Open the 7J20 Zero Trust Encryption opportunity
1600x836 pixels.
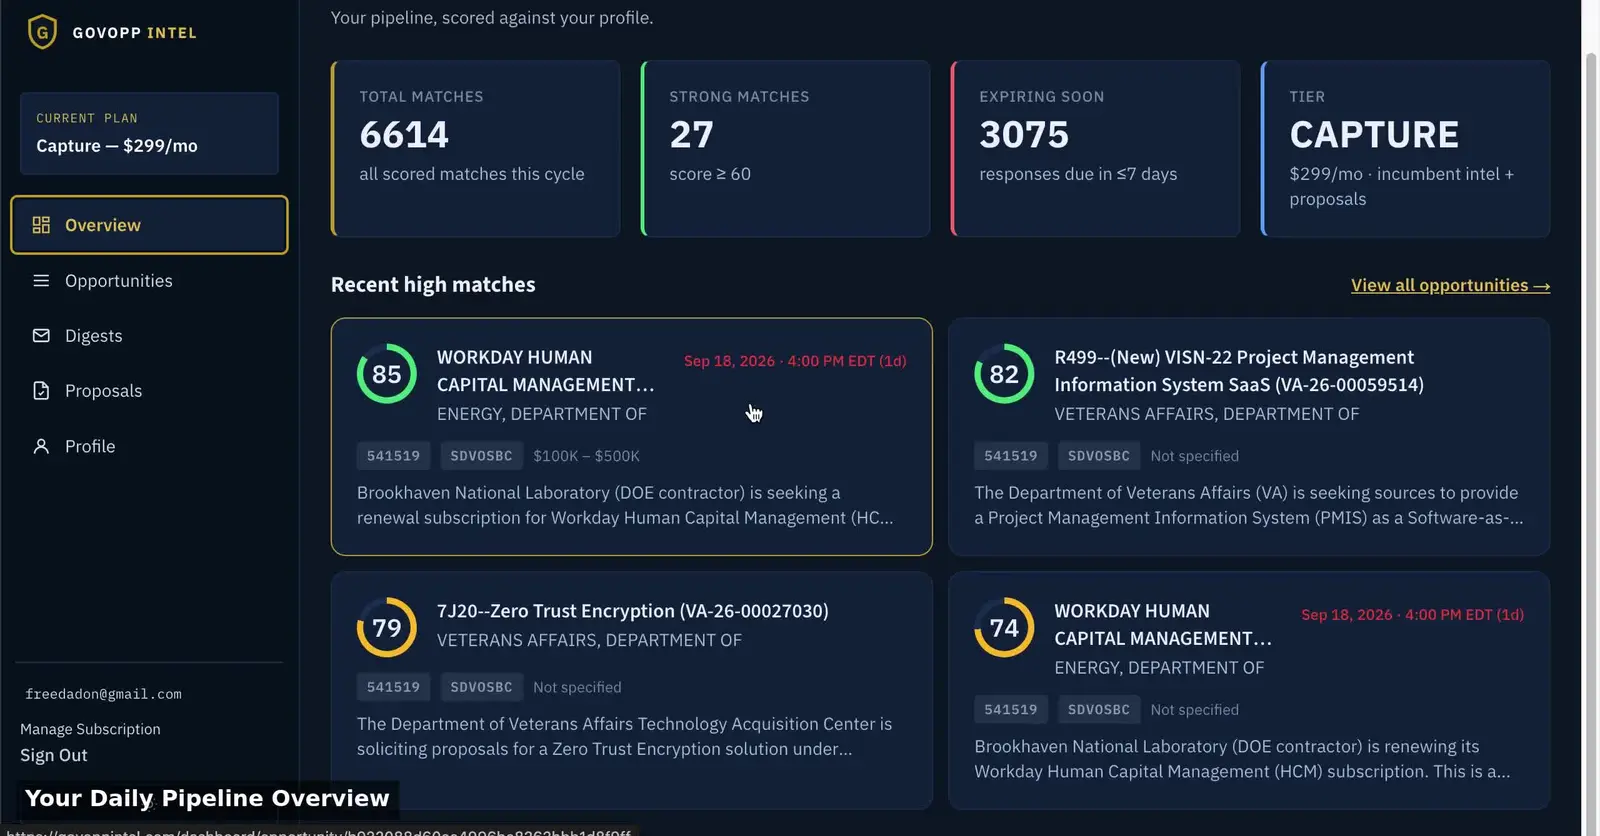point(633,611)
